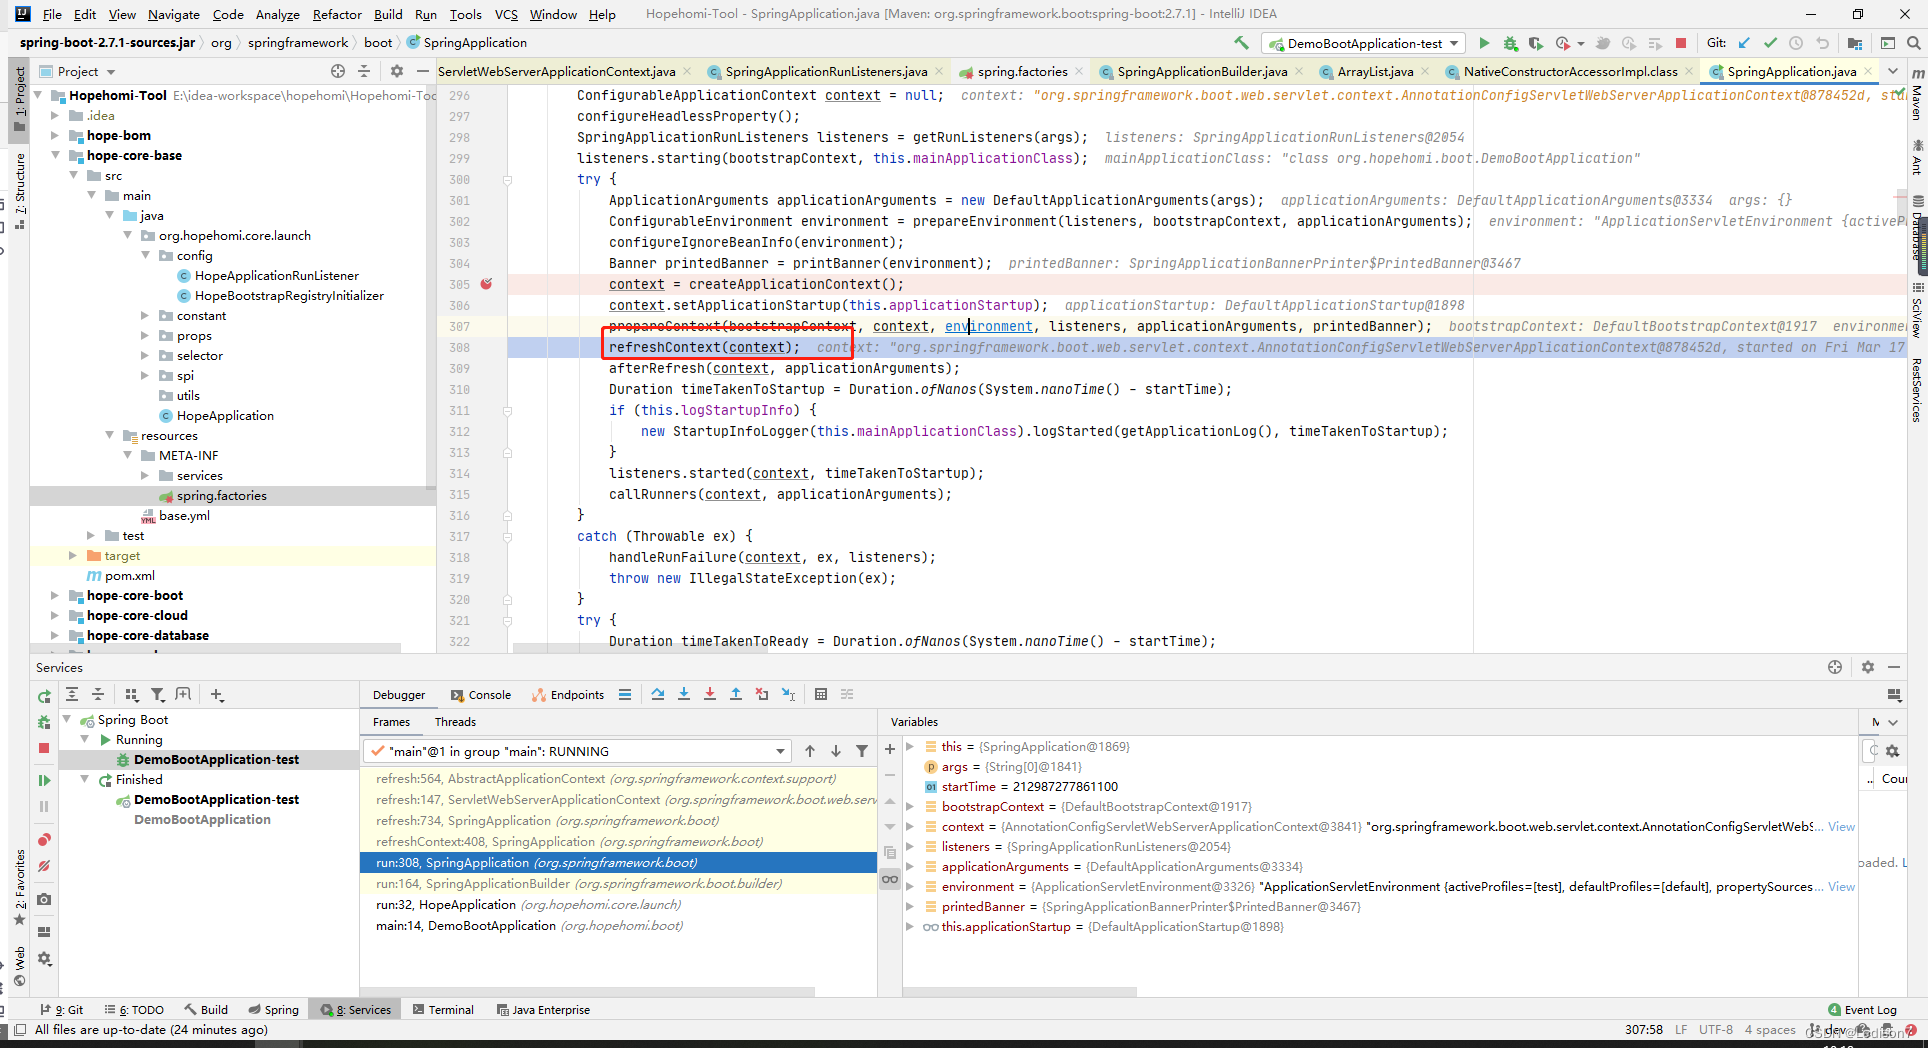Expand the bootstrapContext variable
The height and width of the screenshot is (1048, 1928).
click(x=910, y=806)
